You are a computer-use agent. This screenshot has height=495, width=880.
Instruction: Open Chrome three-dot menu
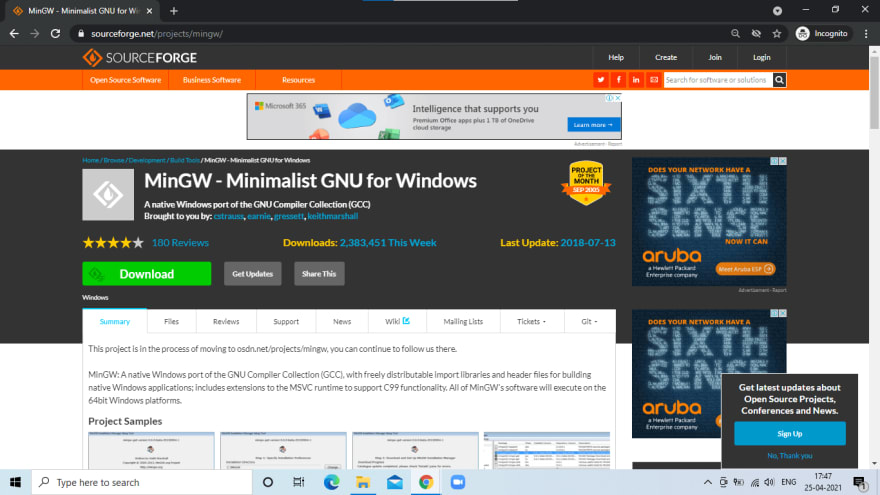(866, 34)
